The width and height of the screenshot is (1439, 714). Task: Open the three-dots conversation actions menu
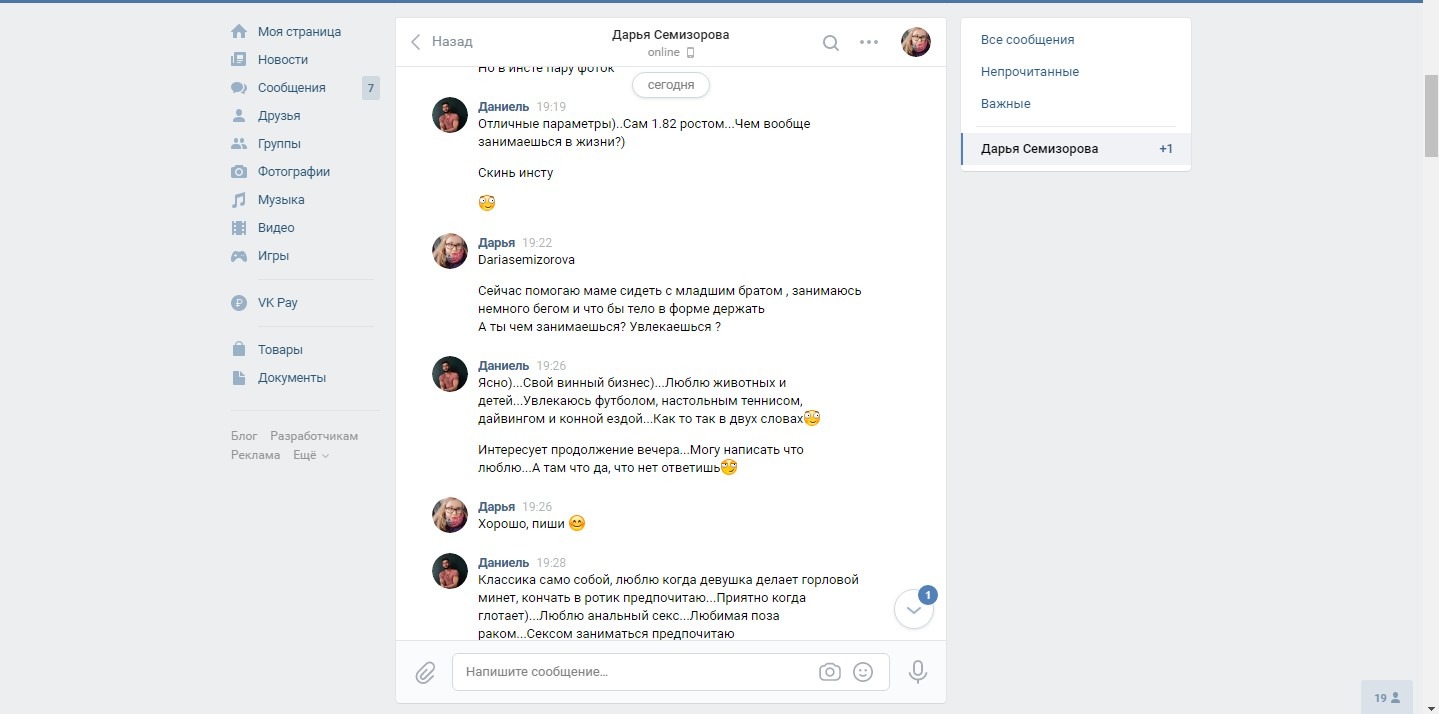point(869,42)
